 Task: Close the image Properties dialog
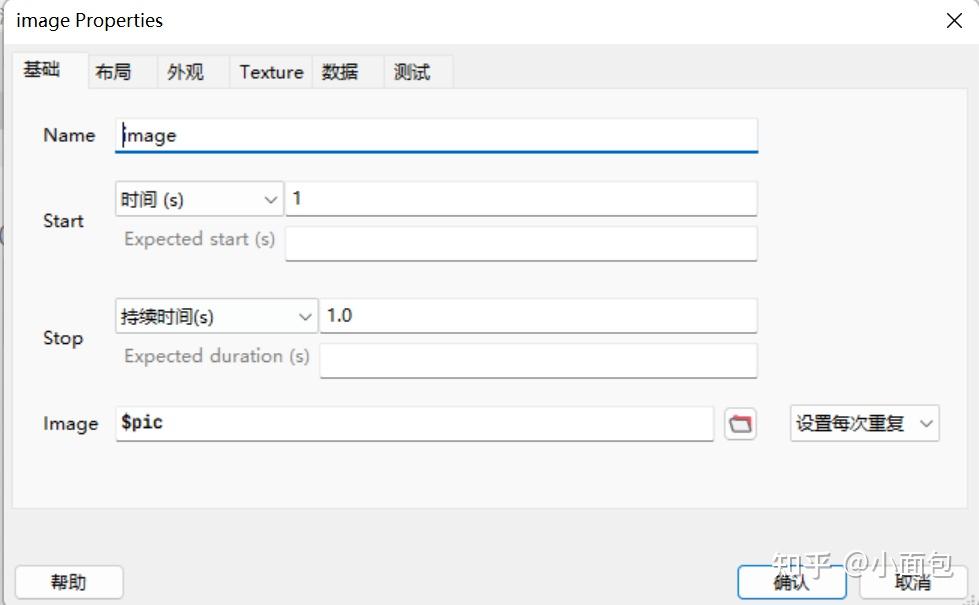954,21
